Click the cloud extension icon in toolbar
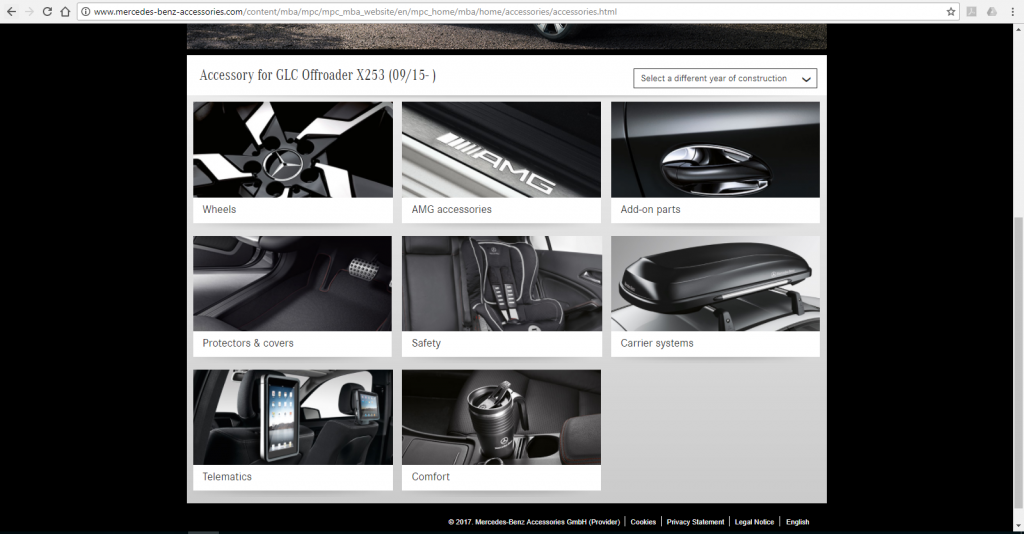The height and width of the screenshot is (534, 1024). pyautogui.click(x=992, y=11)
